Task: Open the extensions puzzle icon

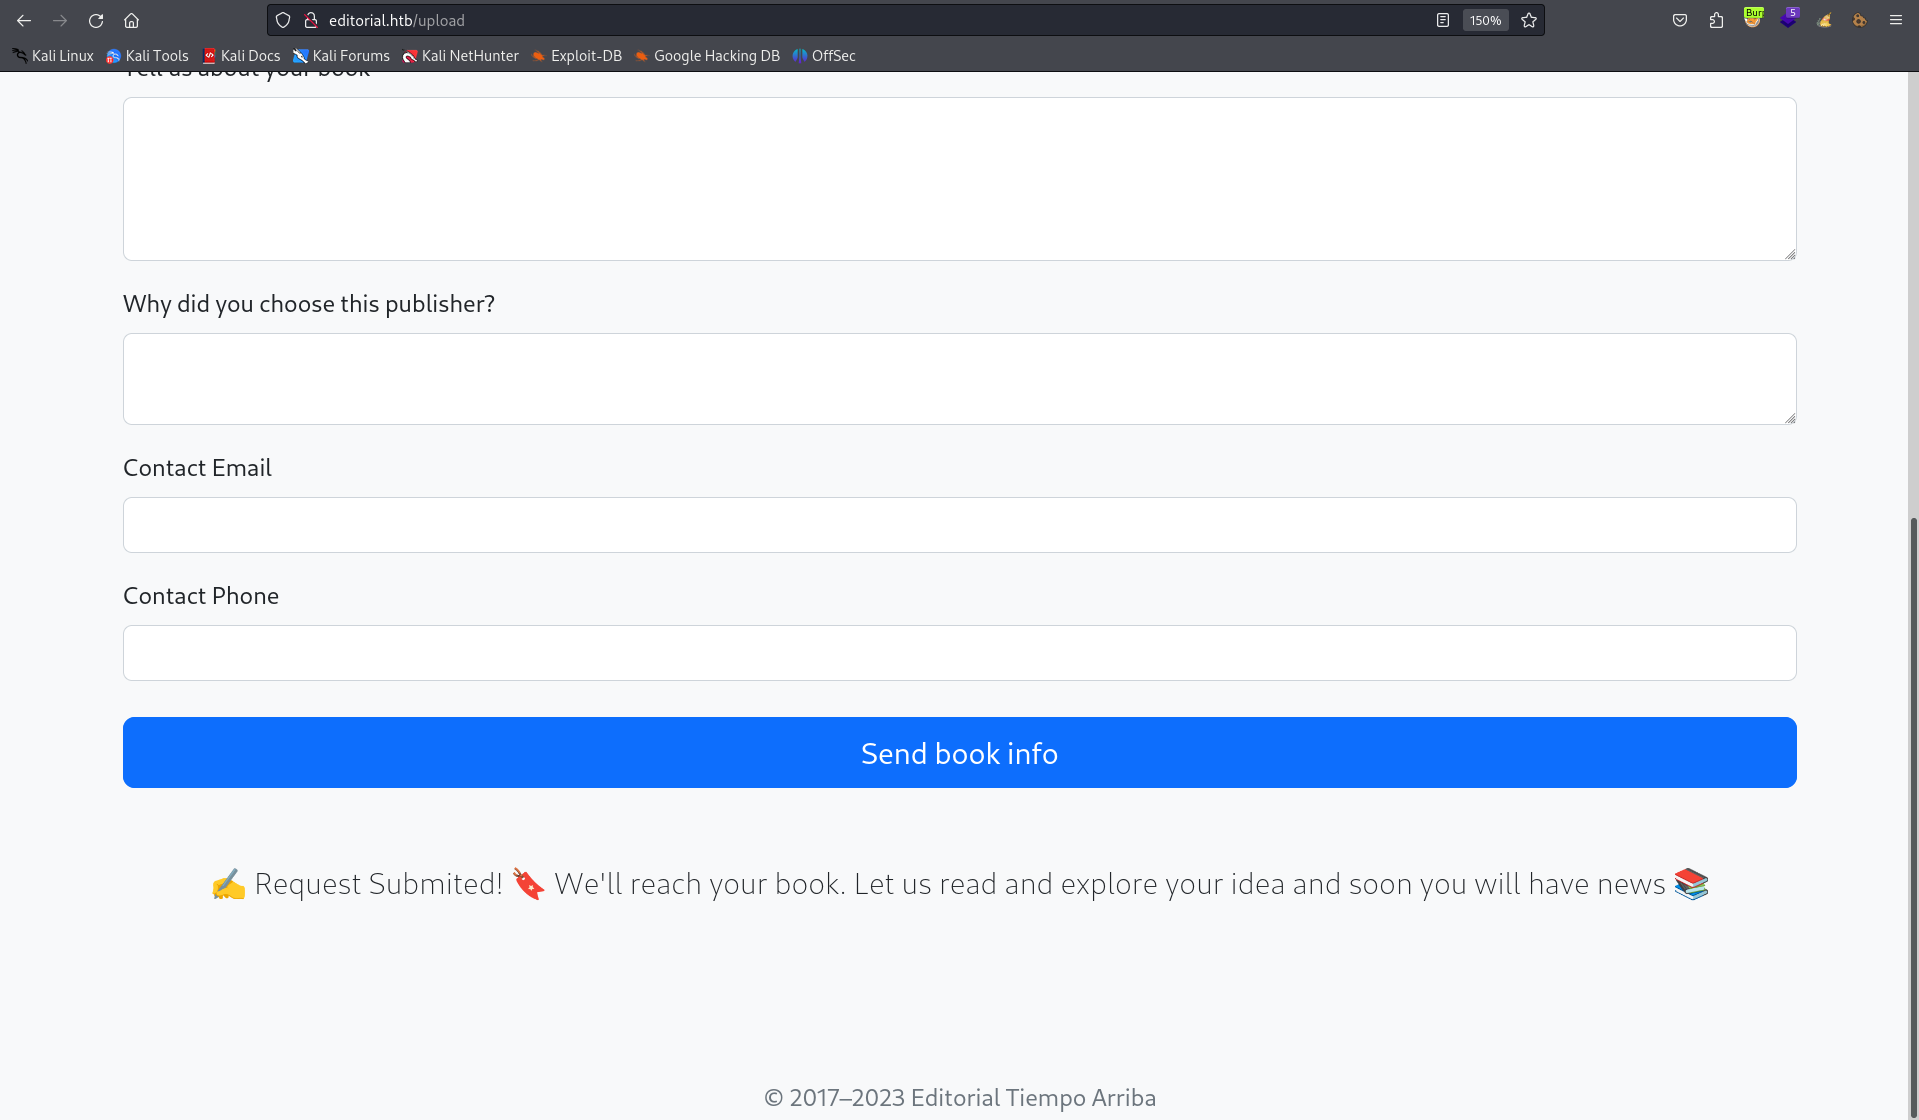Action: (x=1716, y=20)
